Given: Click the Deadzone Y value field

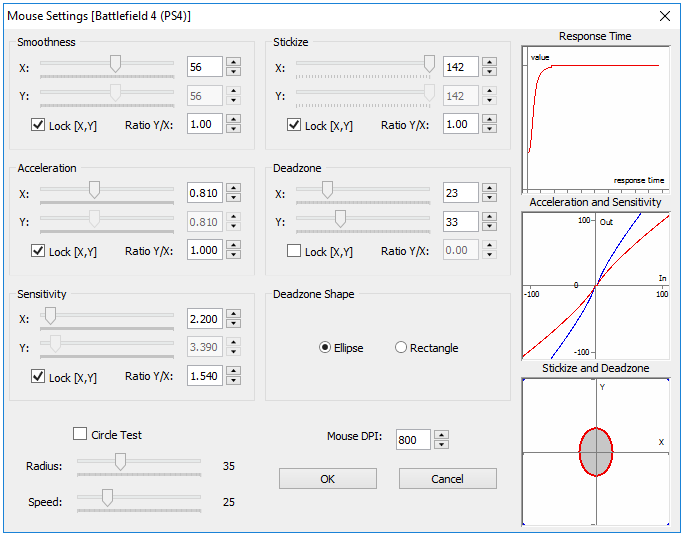Looking at the screenshot, I should (x=461, y=222).
